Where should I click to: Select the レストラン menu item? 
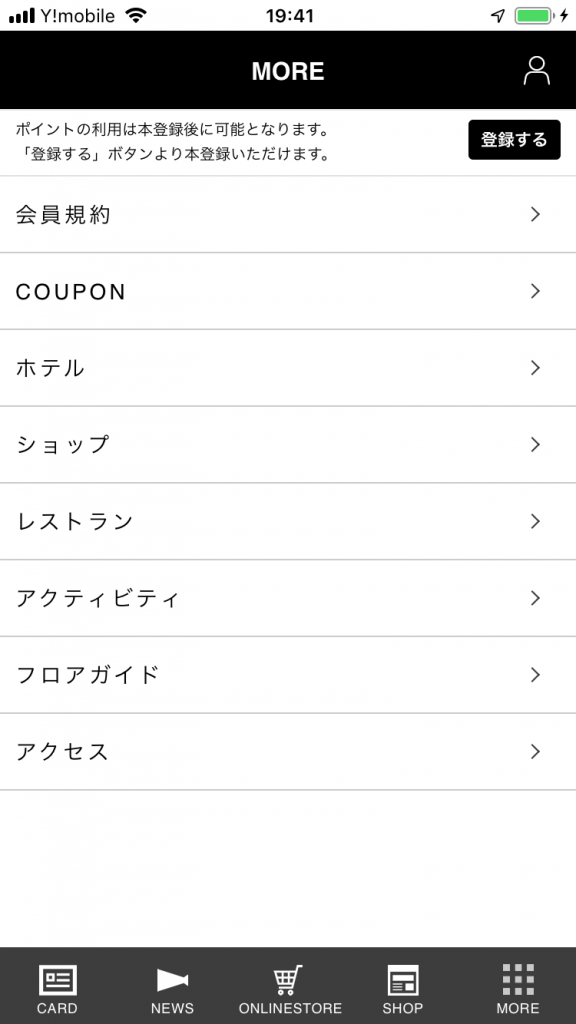[x=288, y=521]
